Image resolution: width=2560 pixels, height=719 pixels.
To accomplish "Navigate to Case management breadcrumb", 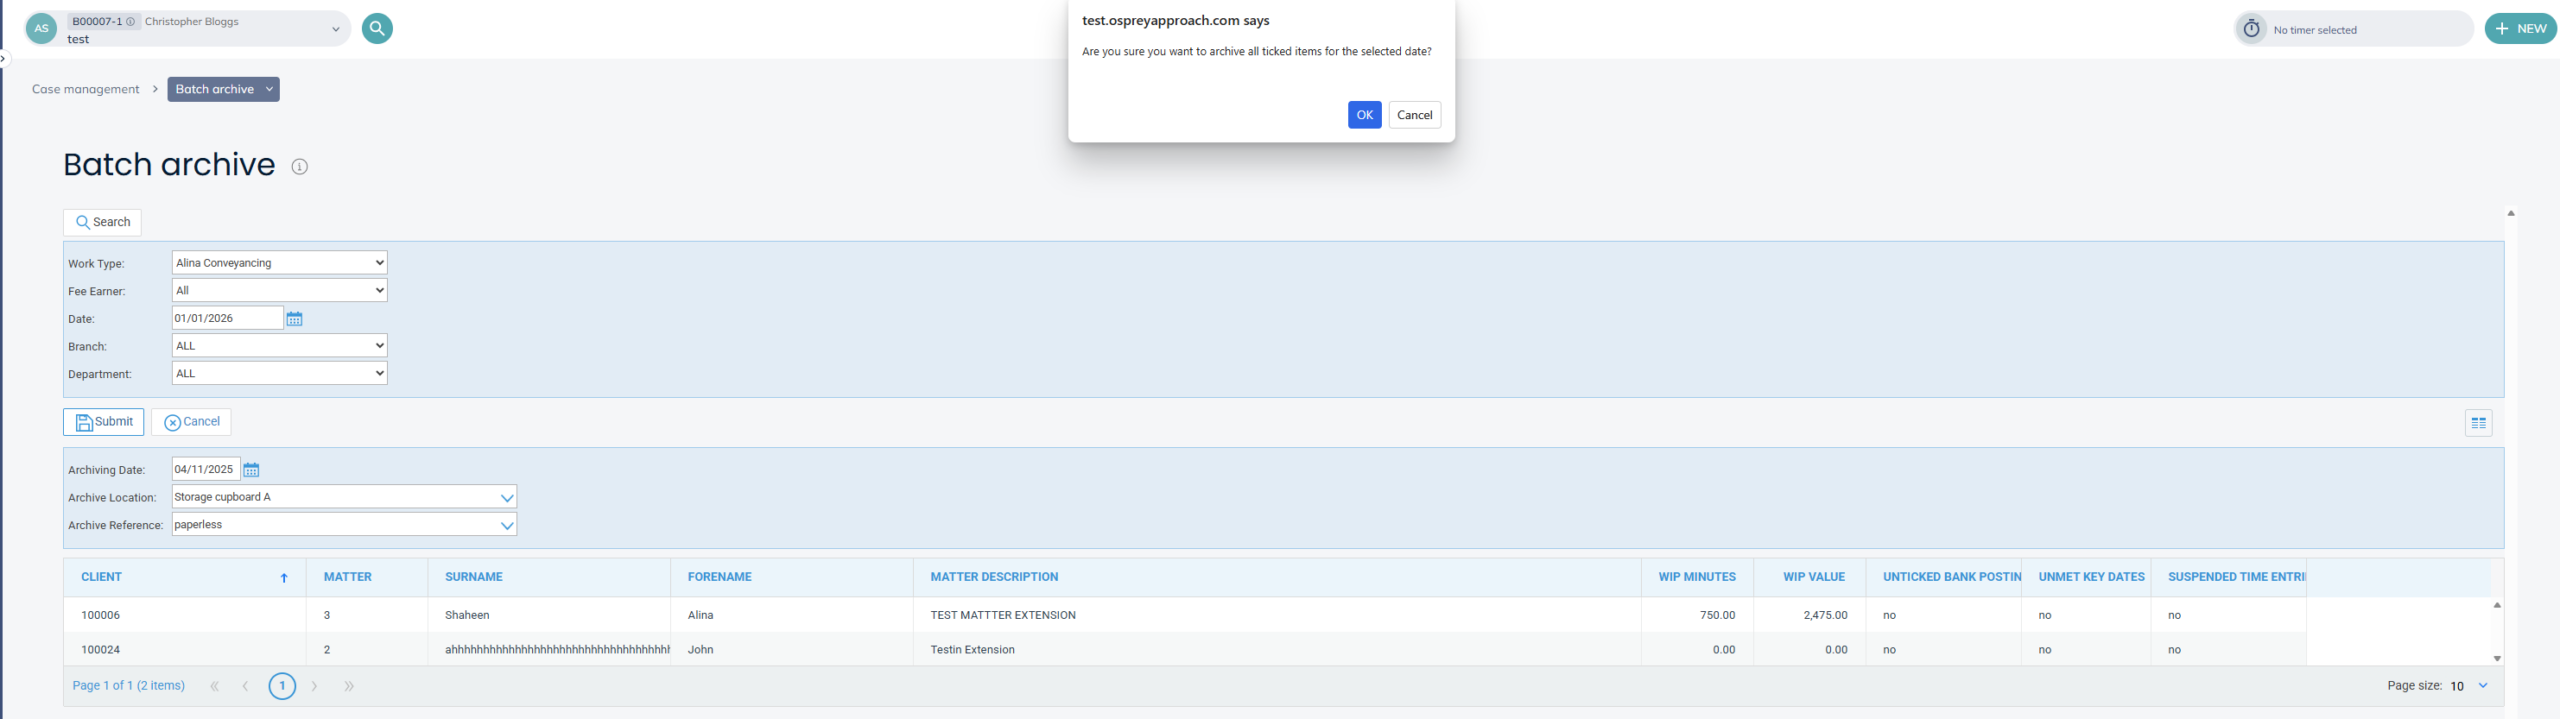I will point(86,89).
